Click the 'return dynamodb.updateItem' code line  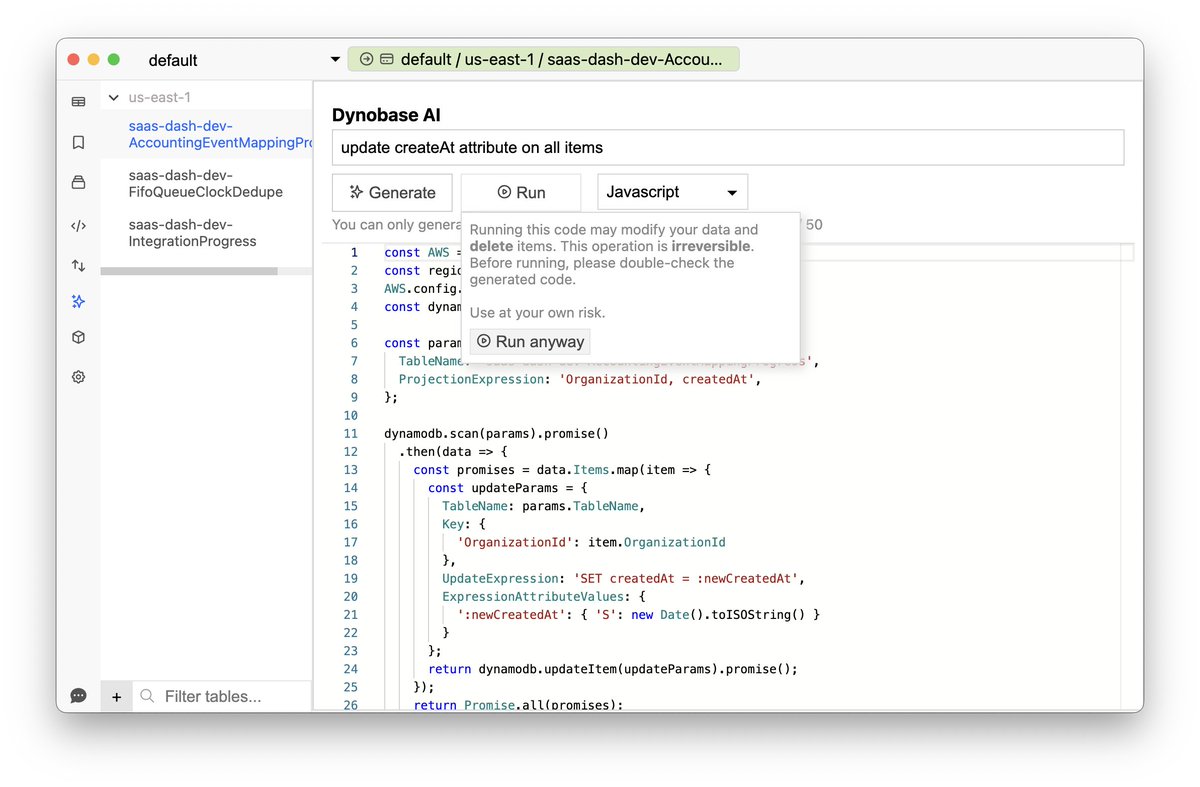click(x=613, y=668)
